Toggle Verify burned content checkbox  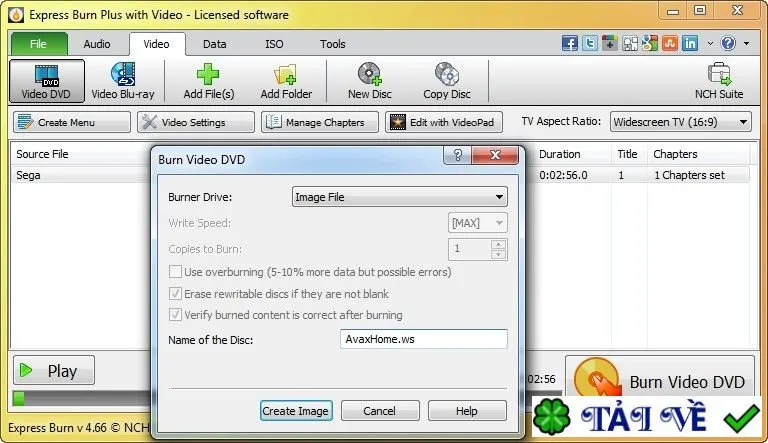(x=175, y=315)
